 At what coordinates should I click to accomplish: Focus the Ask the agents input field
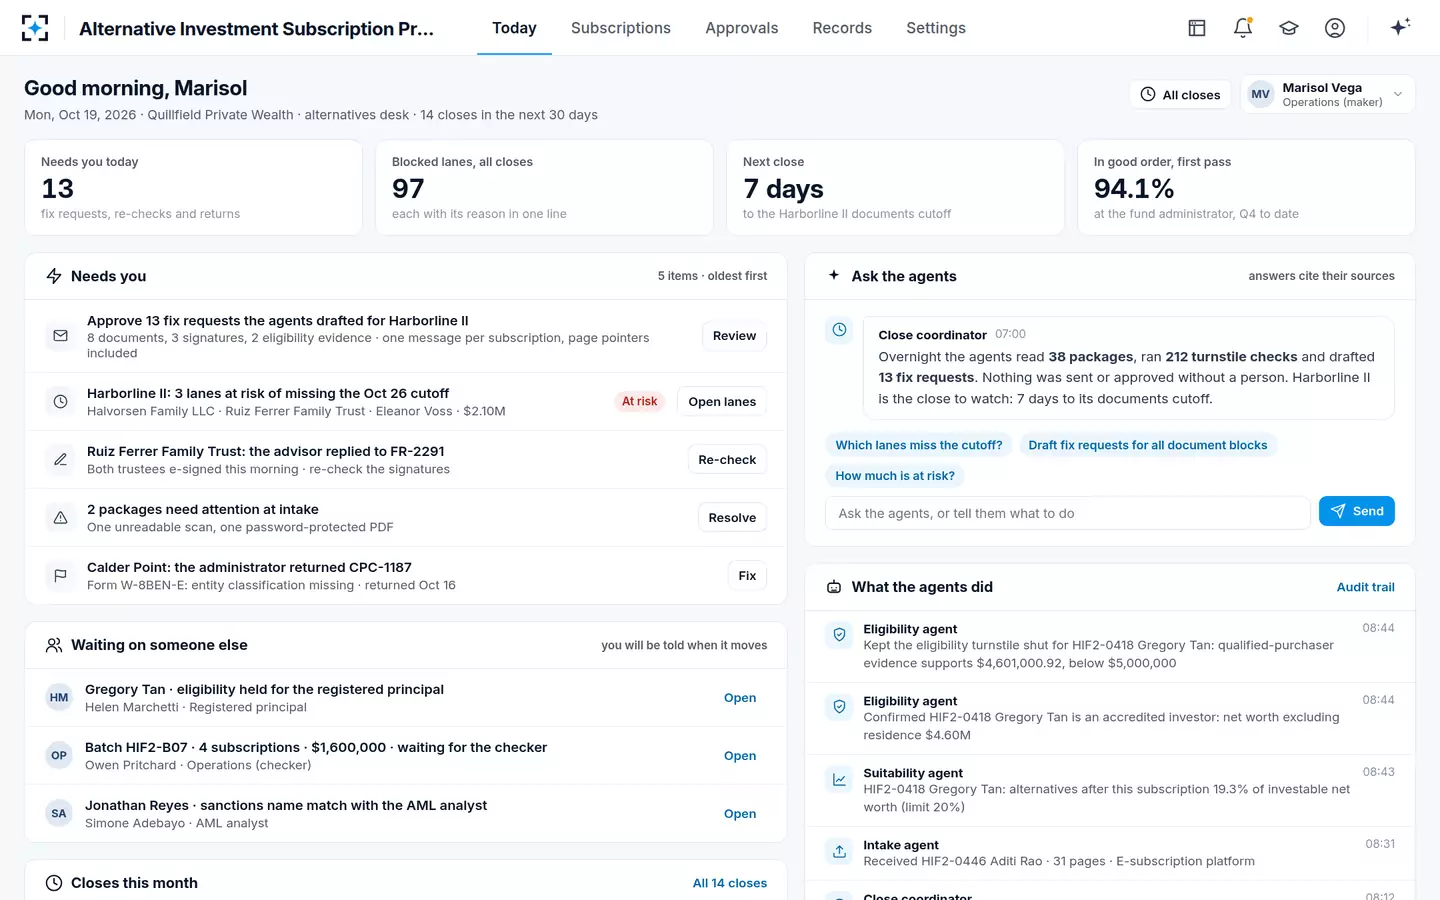click(x=1067, y=513)
